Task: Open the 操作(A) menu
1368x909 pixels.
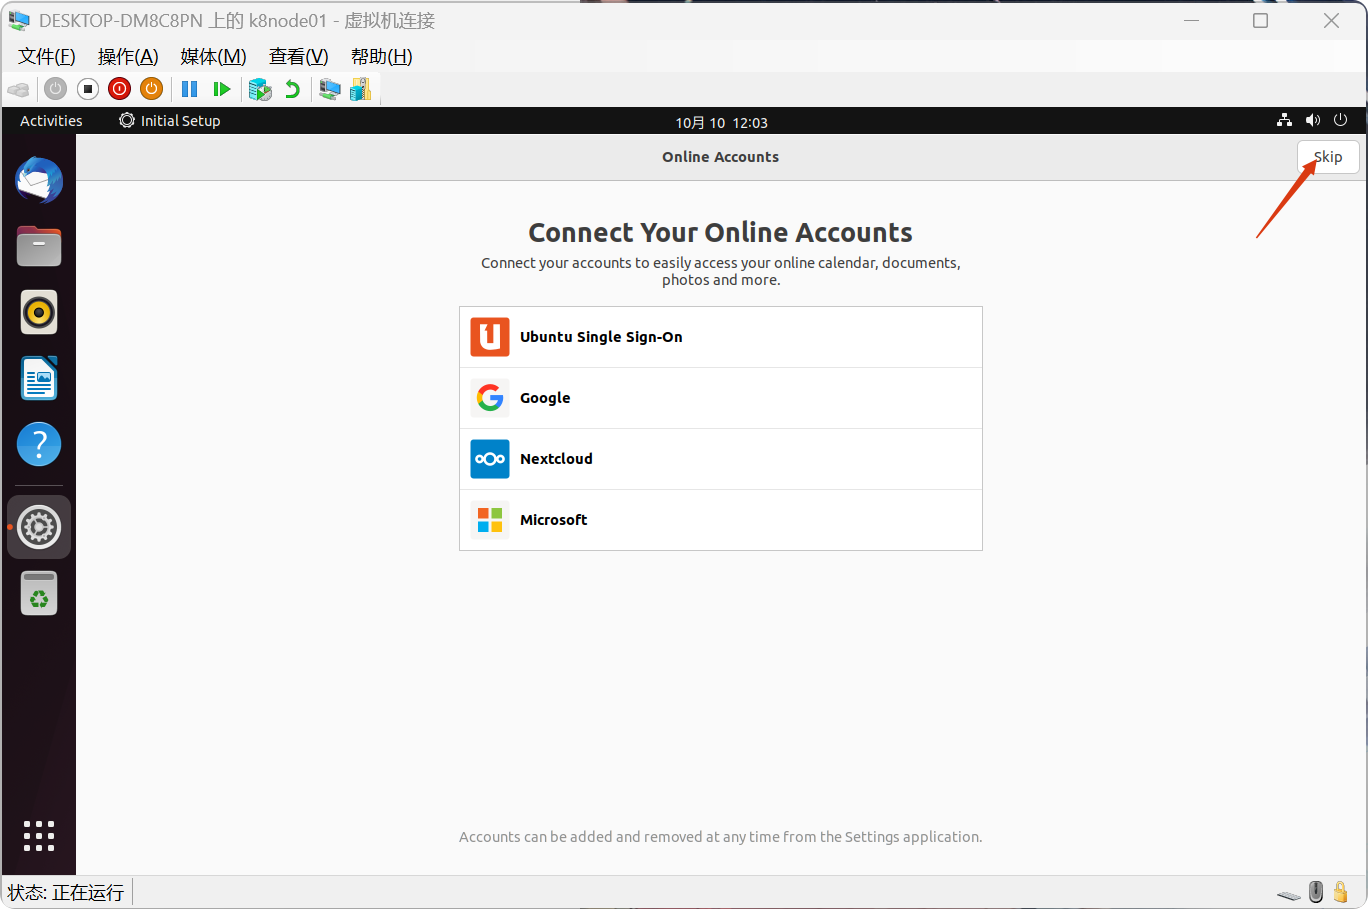Action: click(x=128, y=57)
